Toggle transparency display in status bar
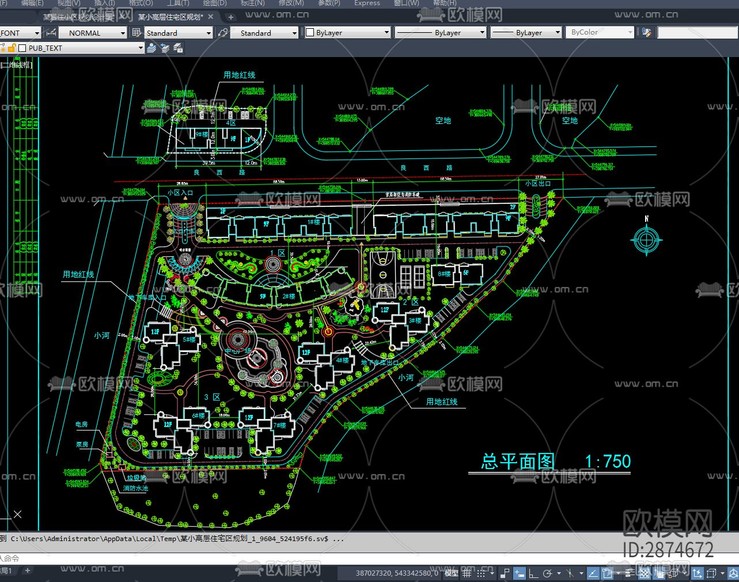Screen dimensions: 739x582 644,573
